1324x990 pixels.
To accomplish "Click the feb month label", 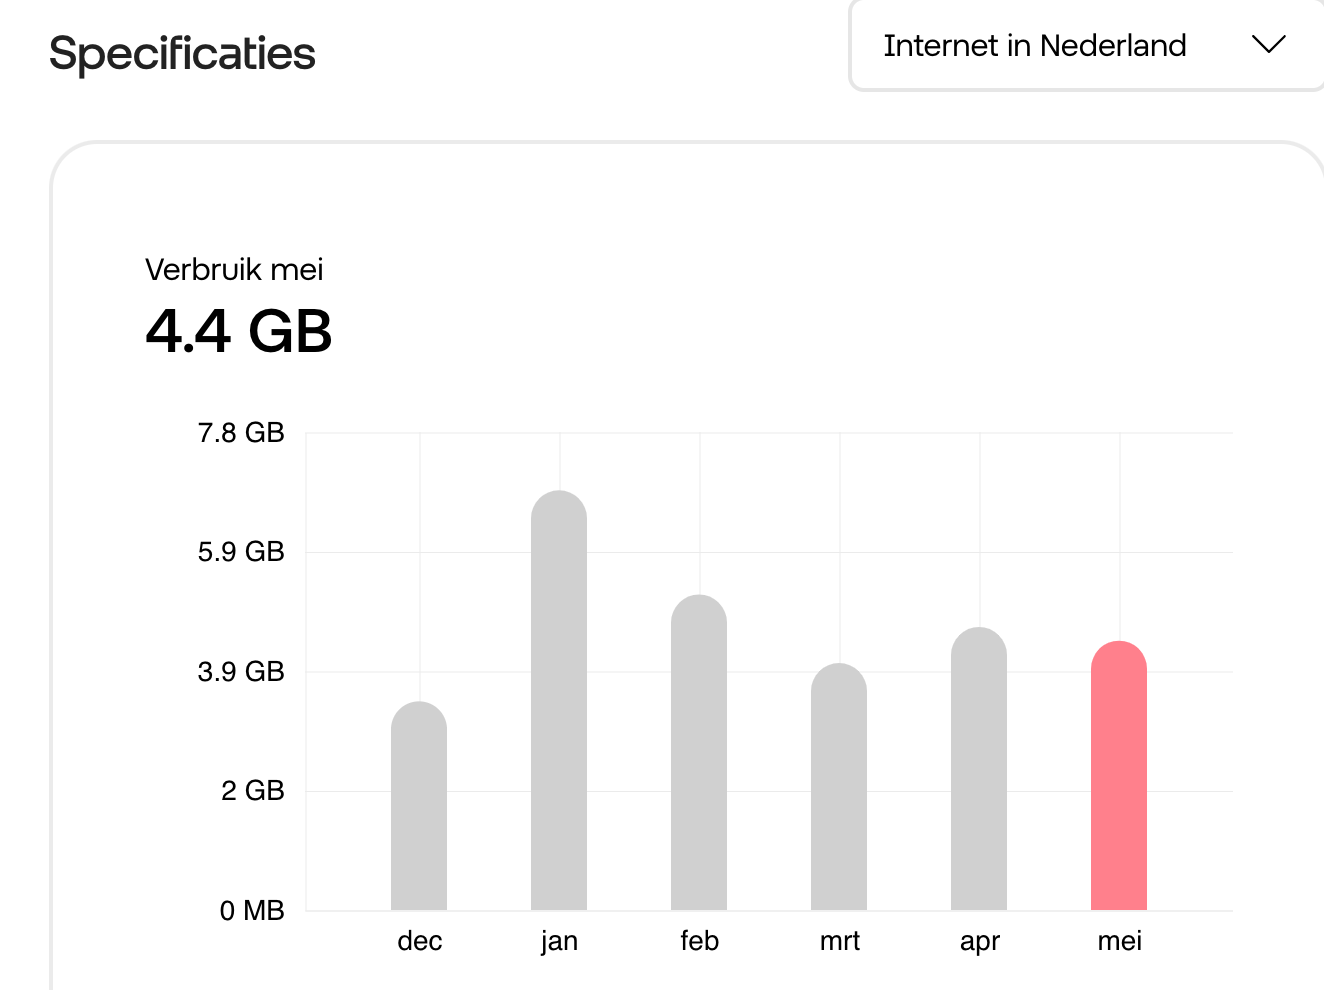I will click(699, 941).
